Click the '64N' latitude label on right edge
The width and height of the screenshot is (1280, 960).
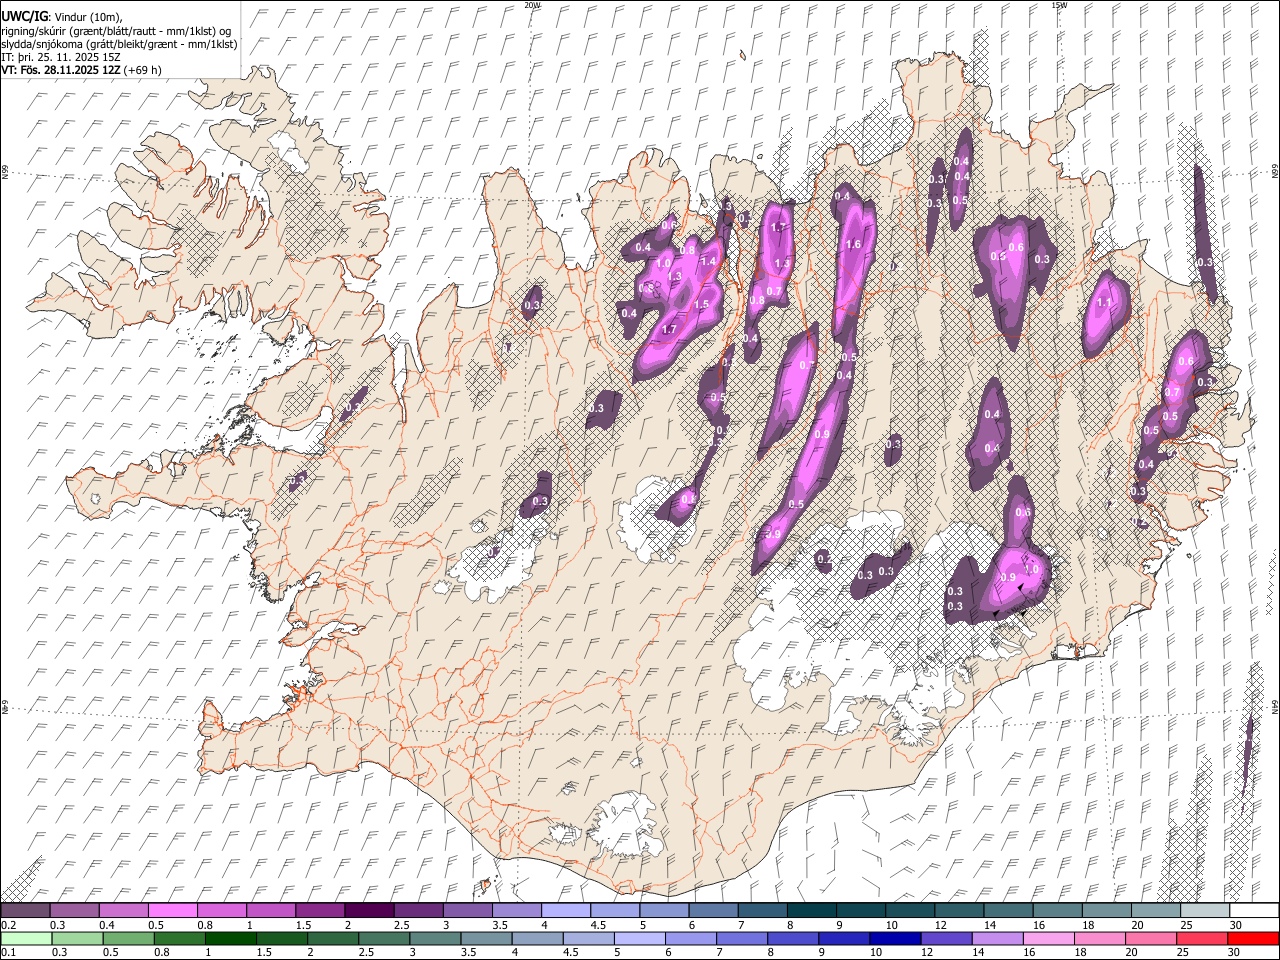click(x=1275, y=706)
